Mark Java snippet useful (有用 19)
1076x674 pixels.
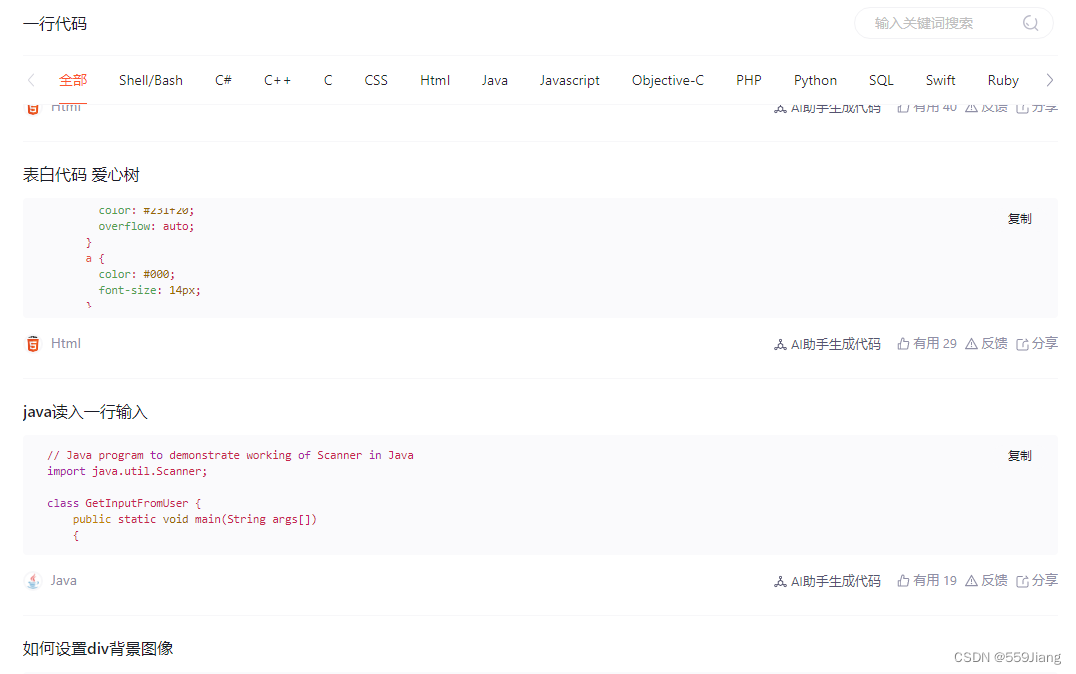(927, 581)
